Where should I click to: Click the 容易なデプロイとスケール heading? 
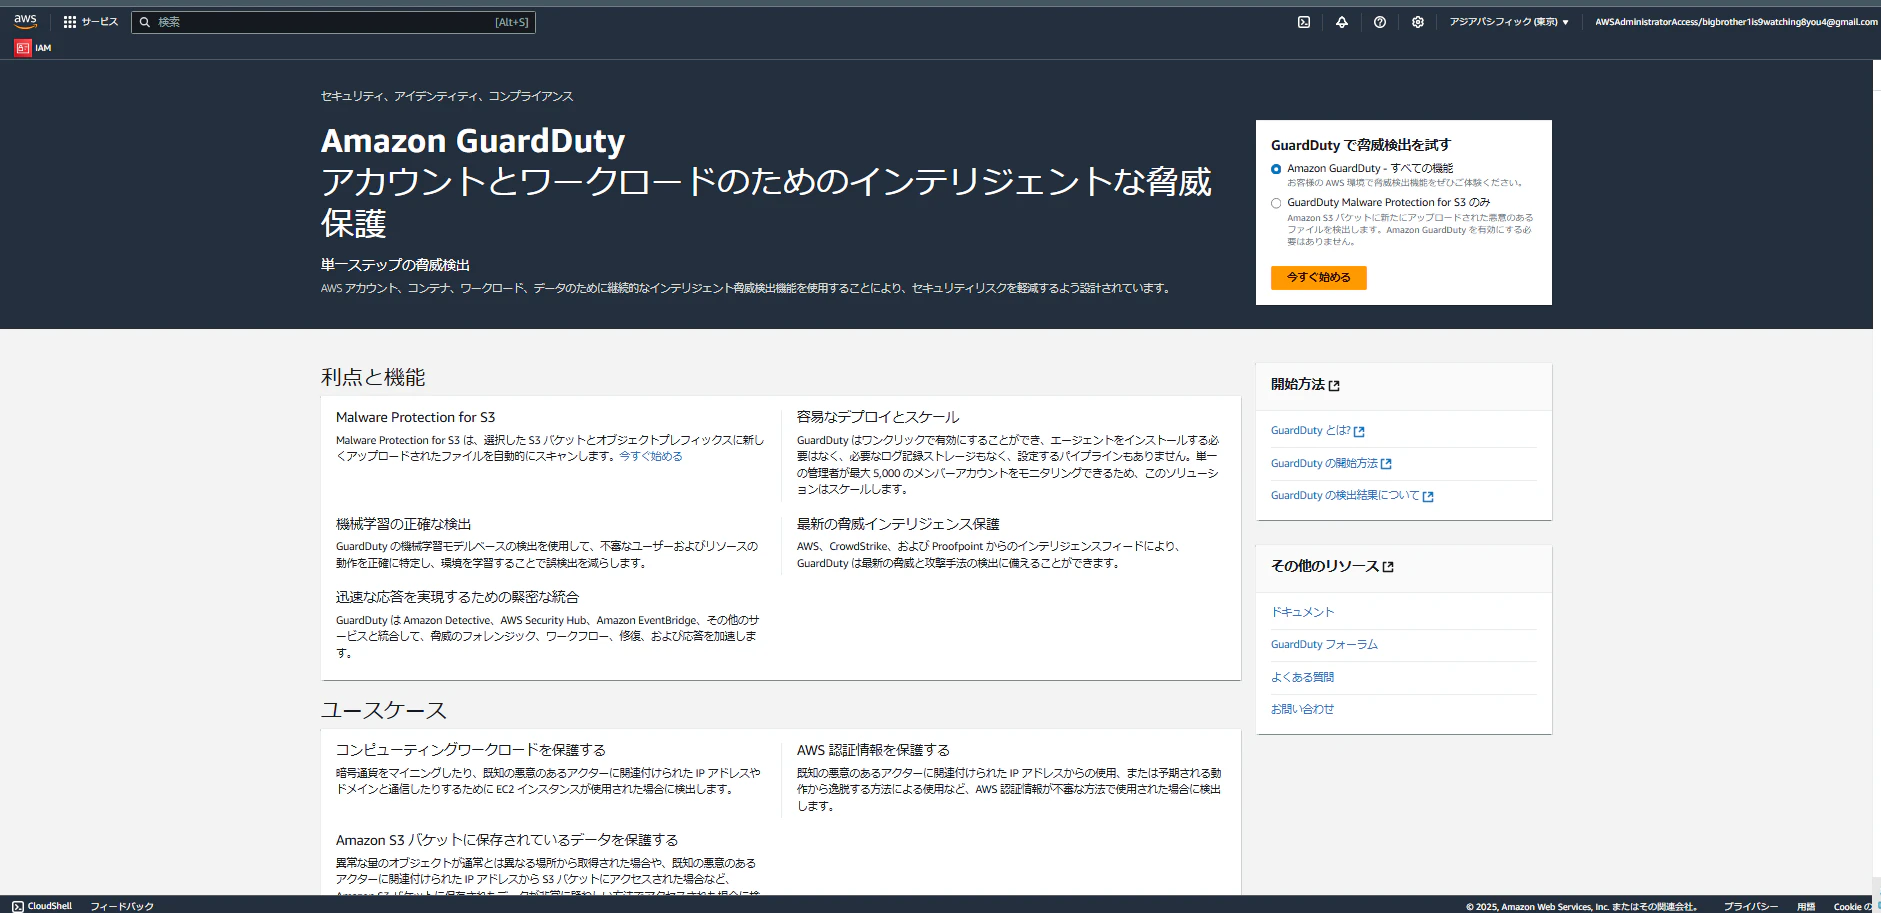[x=878, y=418]
